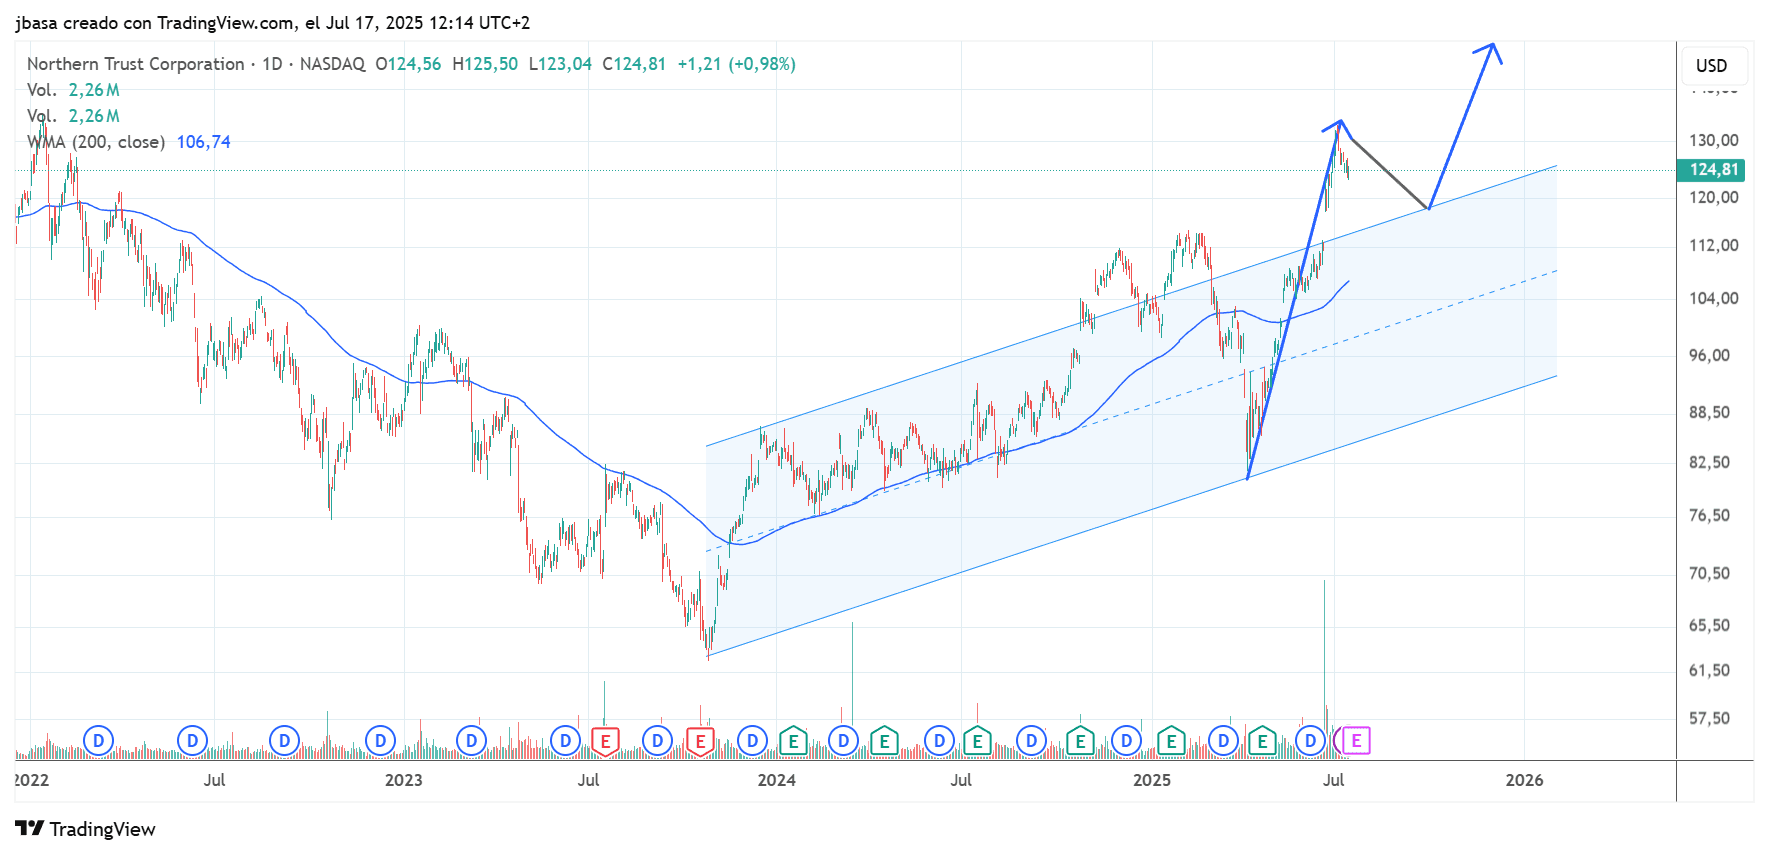This screenshot has width=1769, height=855.
Task: Click the current price label 124,81
Action: tap(1710, 170)
